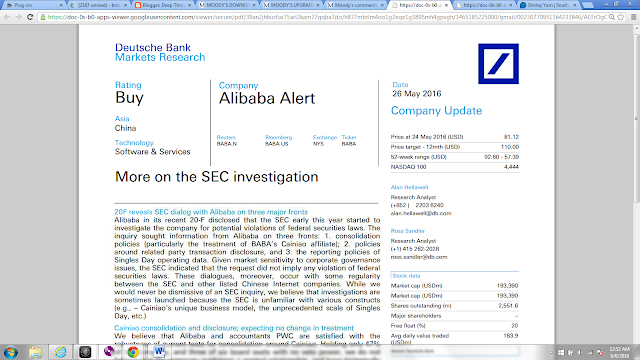Close the Shirley Yam tab
Screen dimensions: 640x360
tap(575, 5)
